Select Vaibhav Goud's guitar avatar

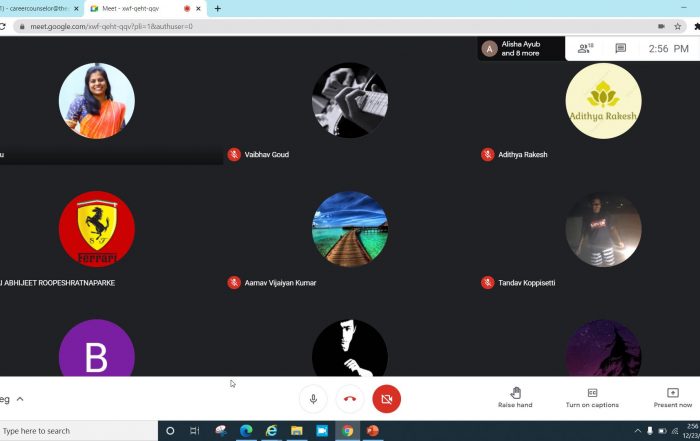tap(350, 100)
